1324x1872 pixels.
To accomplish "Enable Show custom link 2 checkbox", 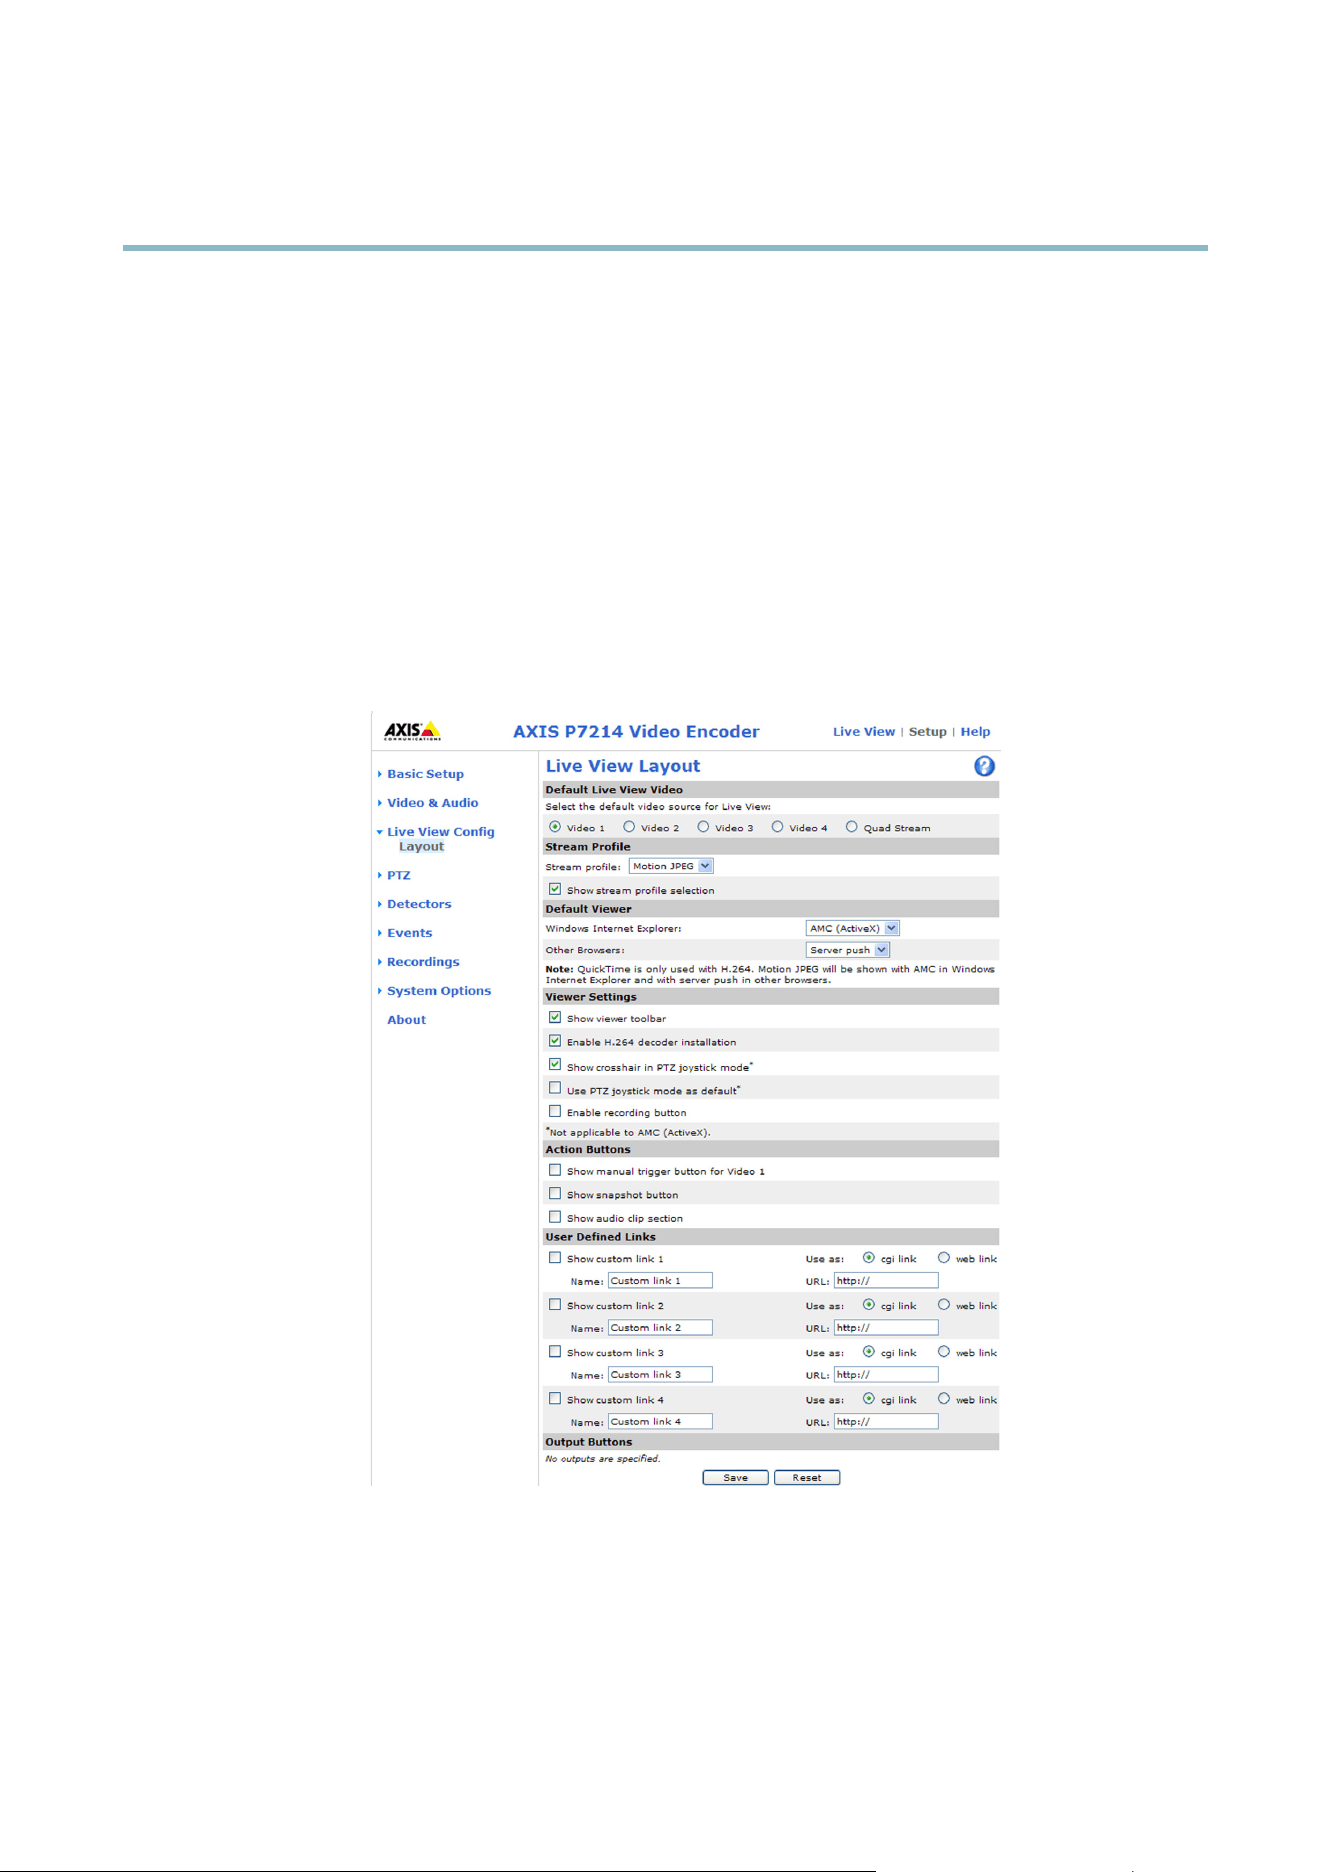I will (x=555, y=1305).
